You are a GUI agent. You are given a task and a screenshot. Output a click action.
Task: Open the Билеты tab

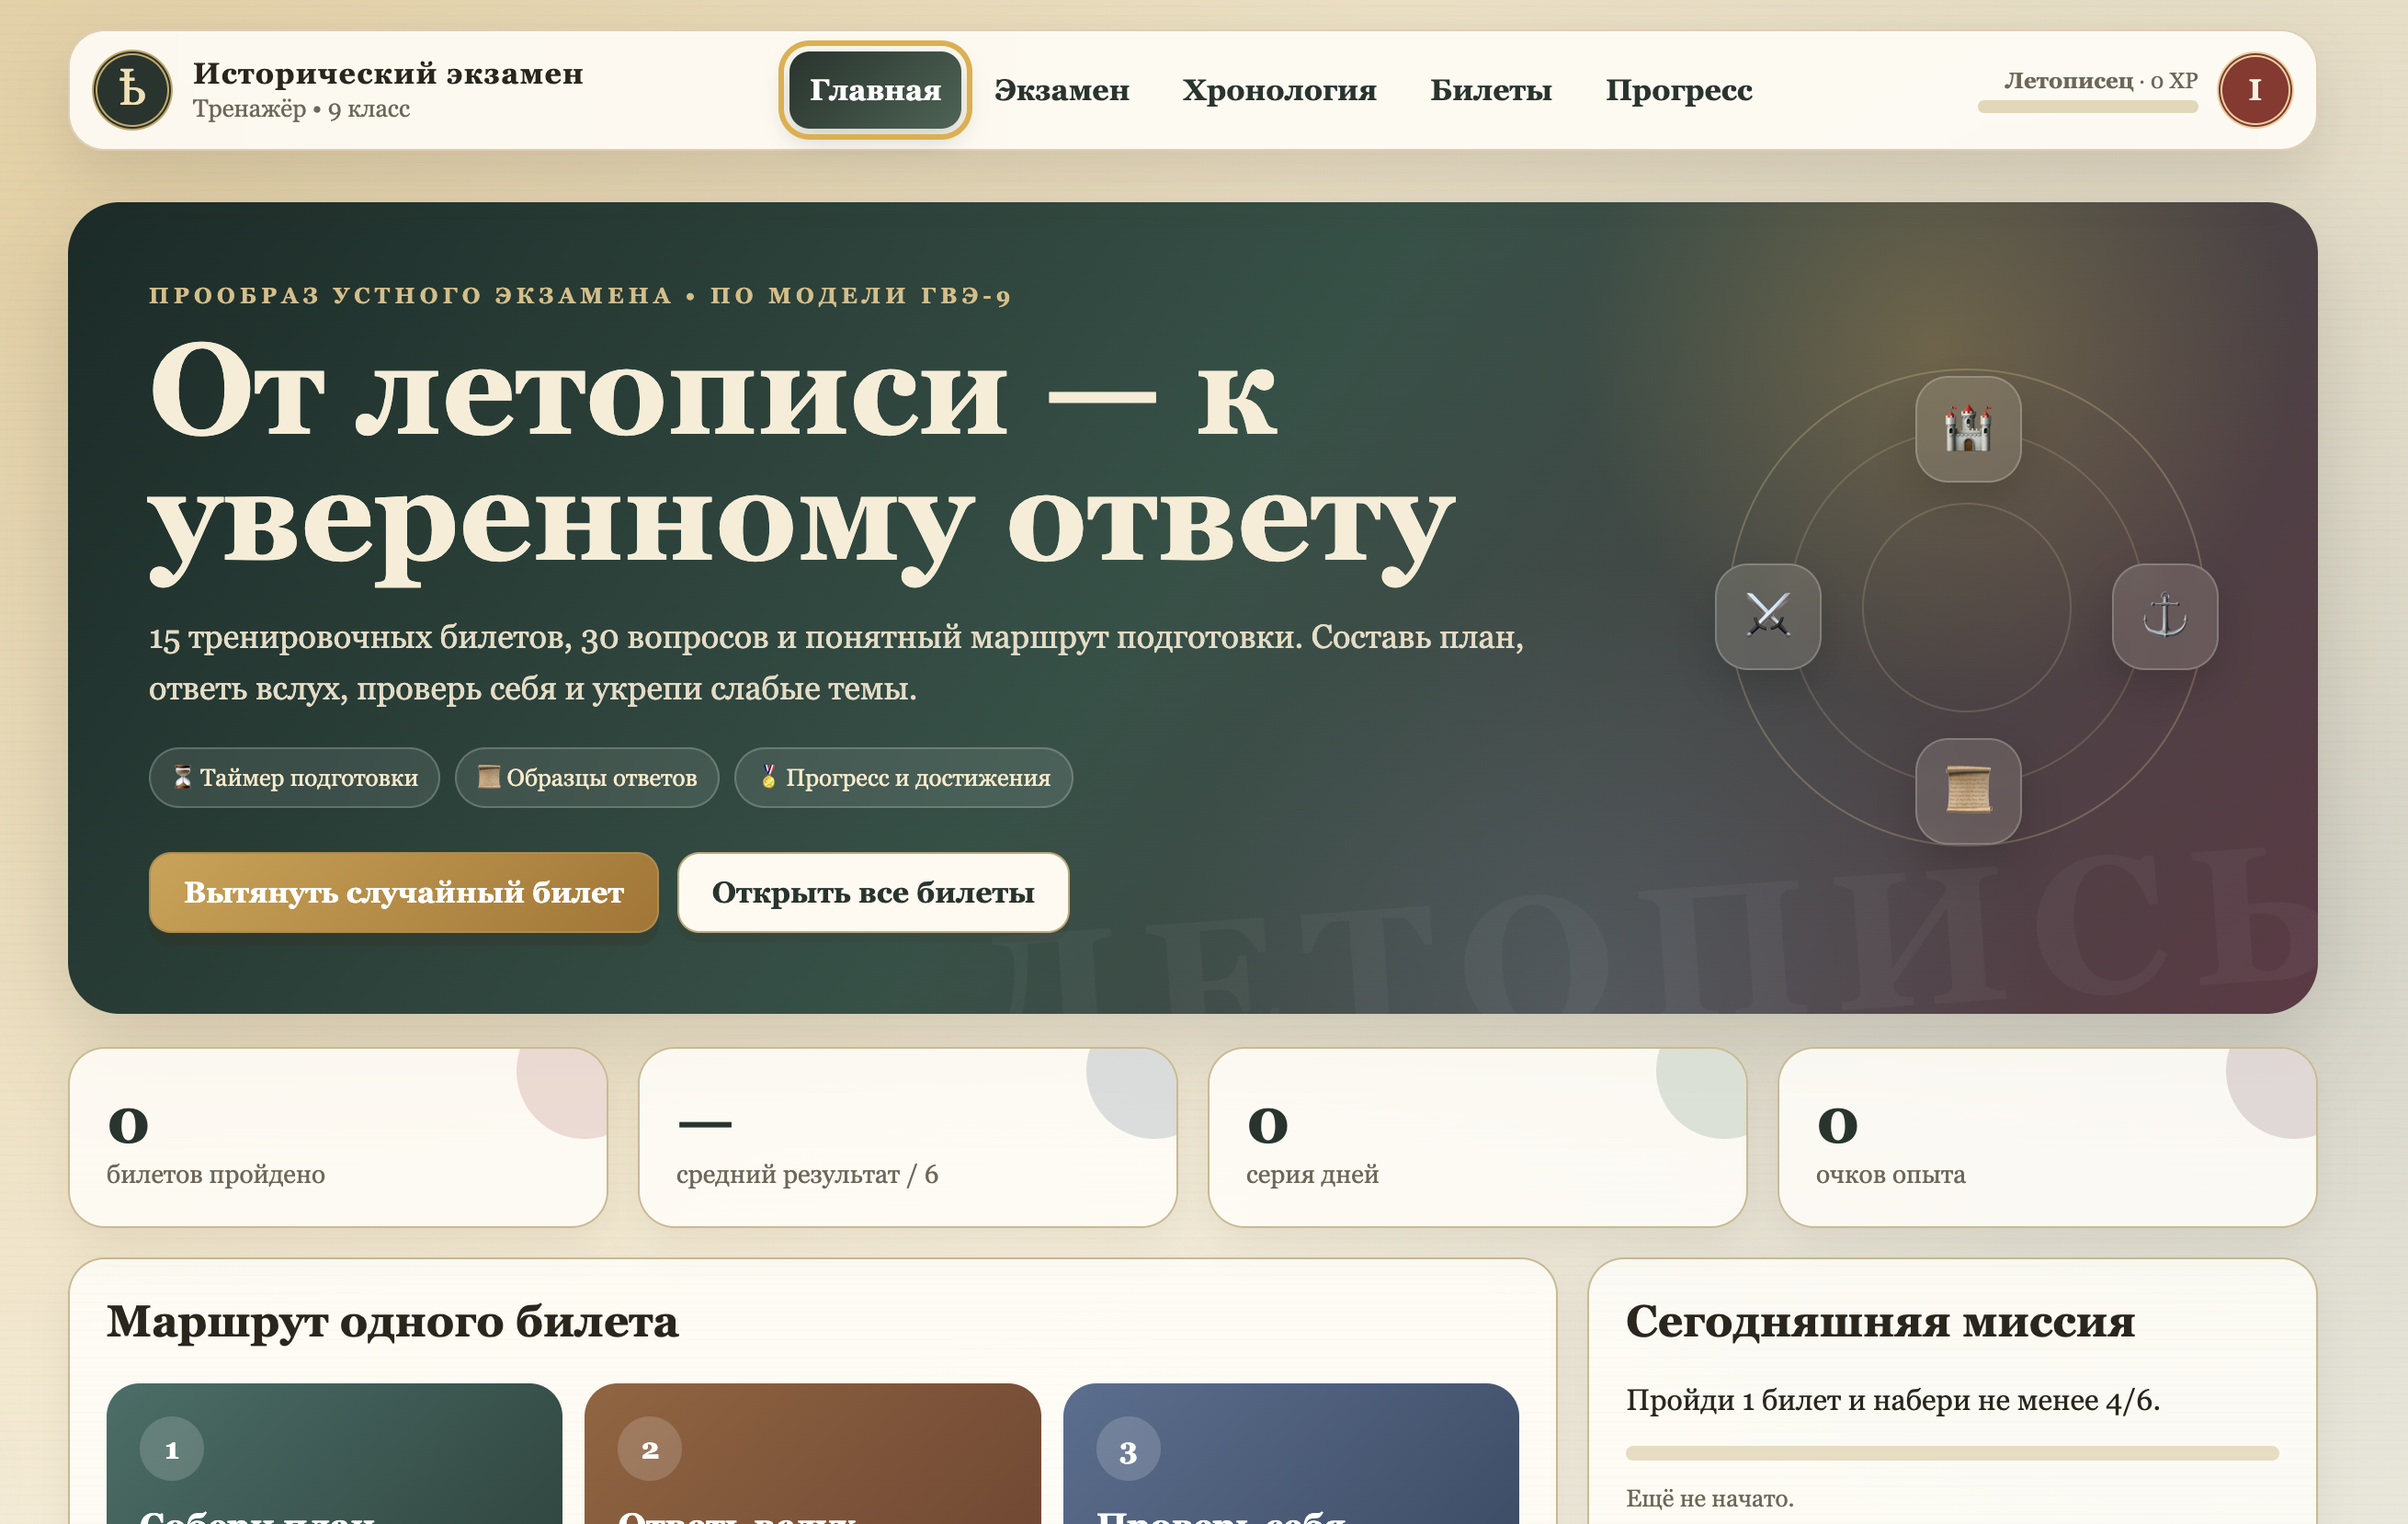[x=1490, y=90]
